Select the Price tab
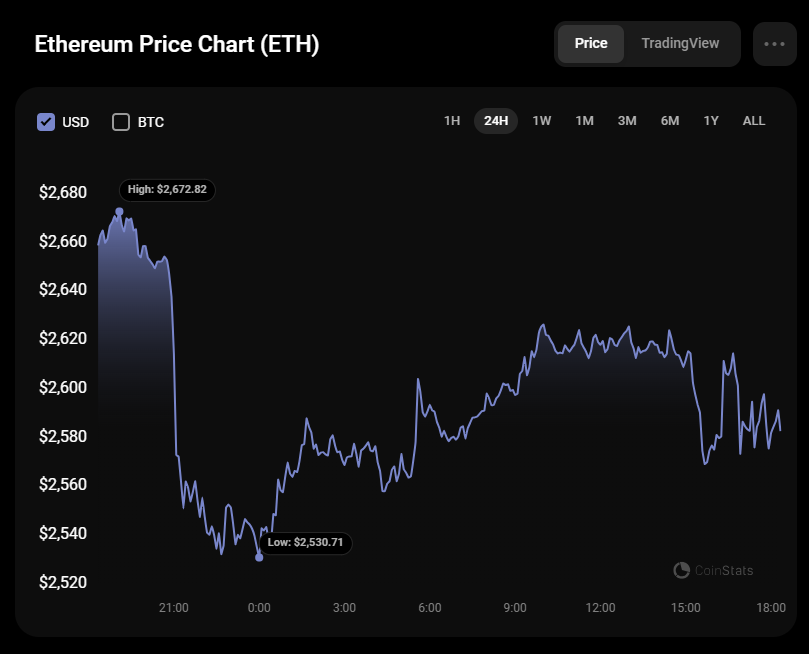Viewport: 809px width, 654px height. point(591,43)
